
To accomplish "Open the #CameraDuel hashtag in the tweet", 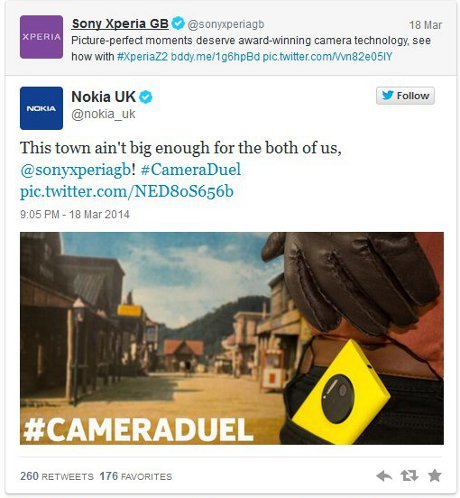I will click(191, 169).
